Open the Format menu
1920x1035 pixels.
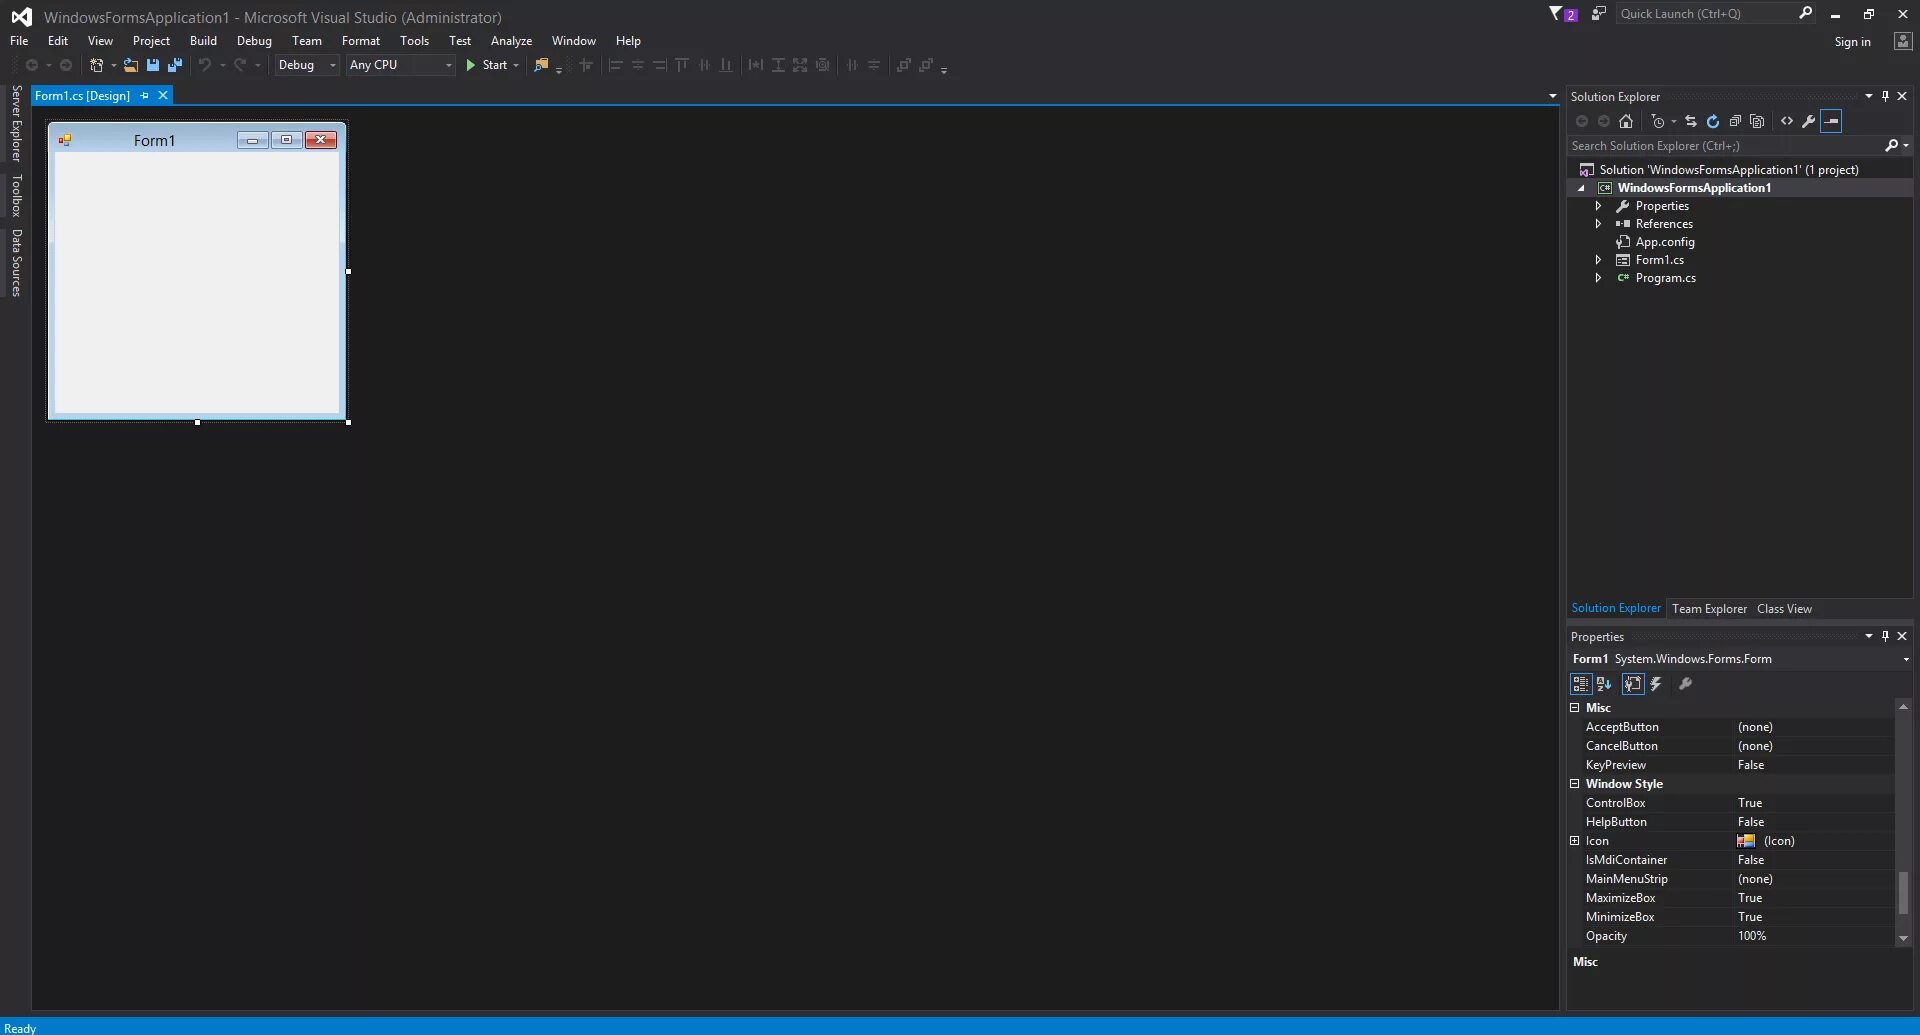(x=361, y=41)
